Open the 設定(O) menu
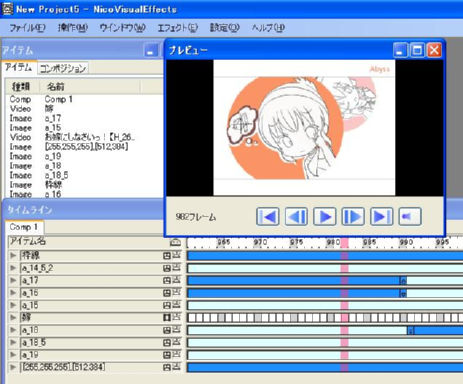The height and width of the screenshot is (384, 463). click(225, 28)
